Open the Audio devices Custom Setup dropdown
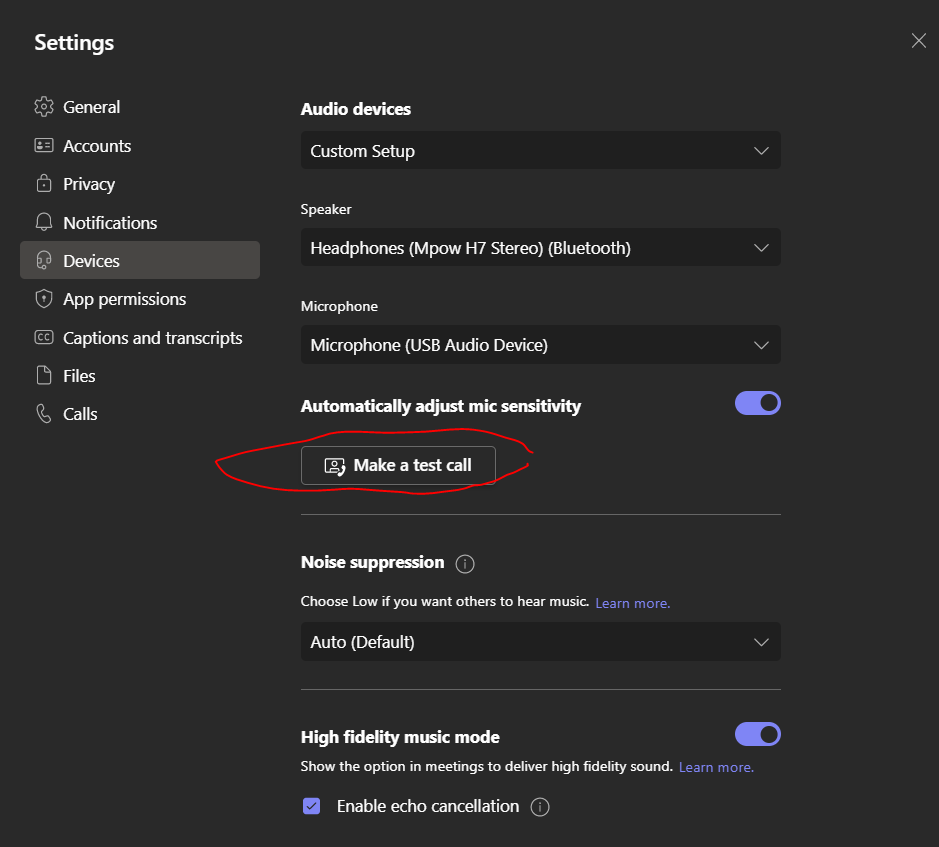939x847 pixels. pos(540,151)
